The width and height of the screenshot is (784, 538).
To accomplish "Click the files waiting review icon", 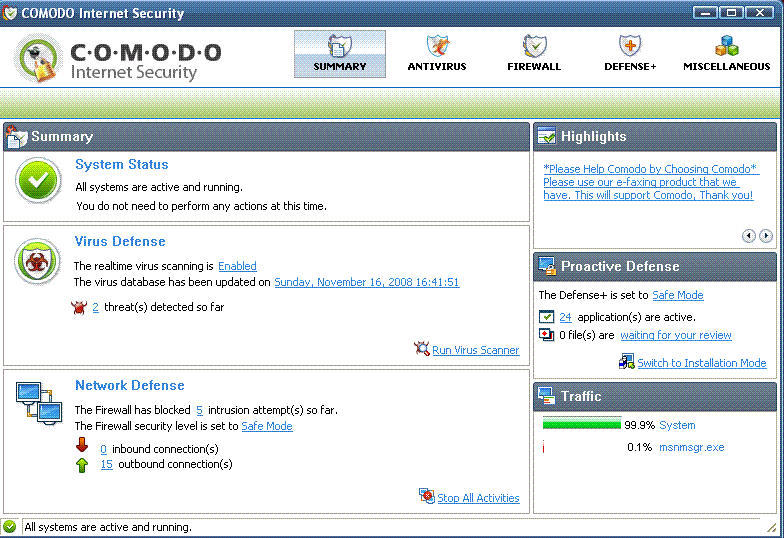I will (x=546, y=334).
